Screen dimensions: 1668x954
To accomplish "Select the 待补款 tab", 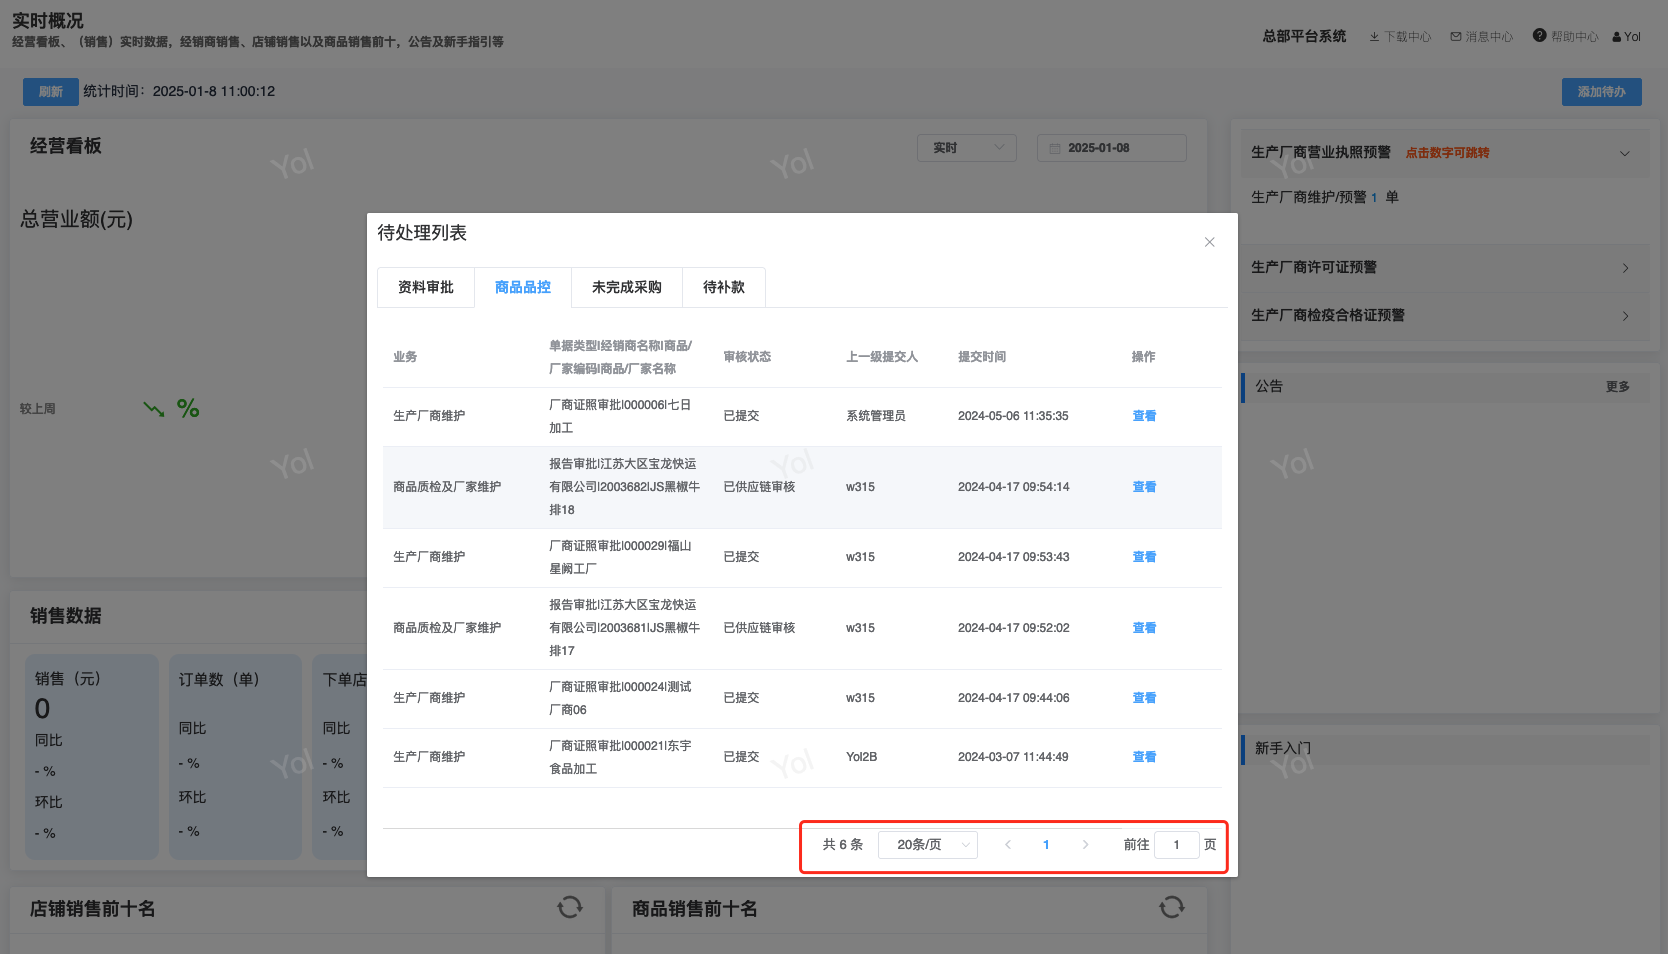I will pos(723,288).
